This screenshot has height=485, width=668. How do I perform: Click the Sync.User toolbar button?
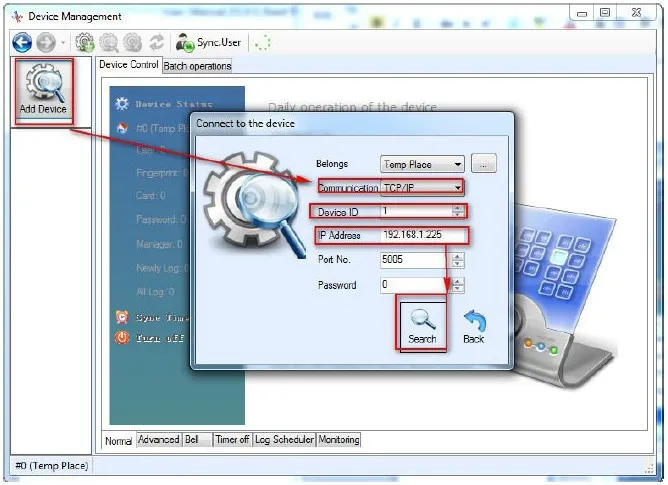tap(209, 43)
